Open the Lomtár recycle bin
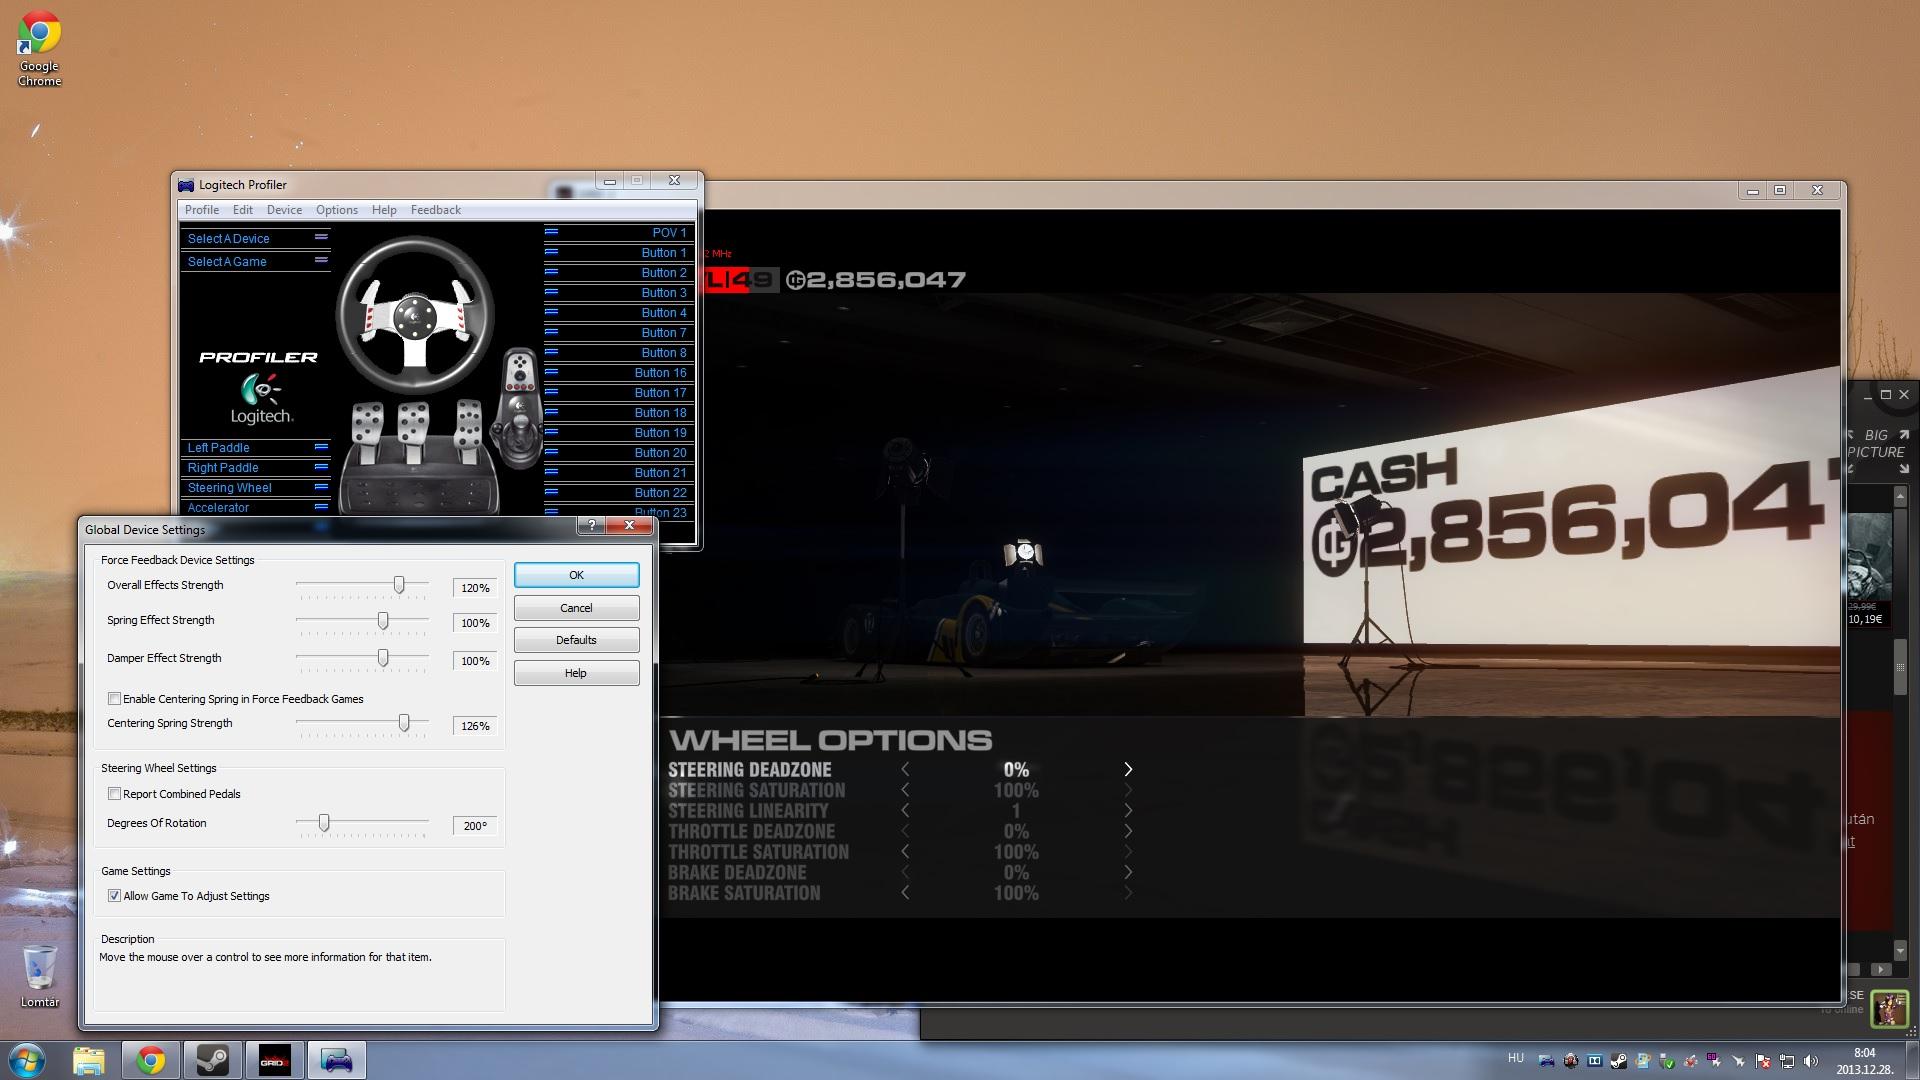 40,972
